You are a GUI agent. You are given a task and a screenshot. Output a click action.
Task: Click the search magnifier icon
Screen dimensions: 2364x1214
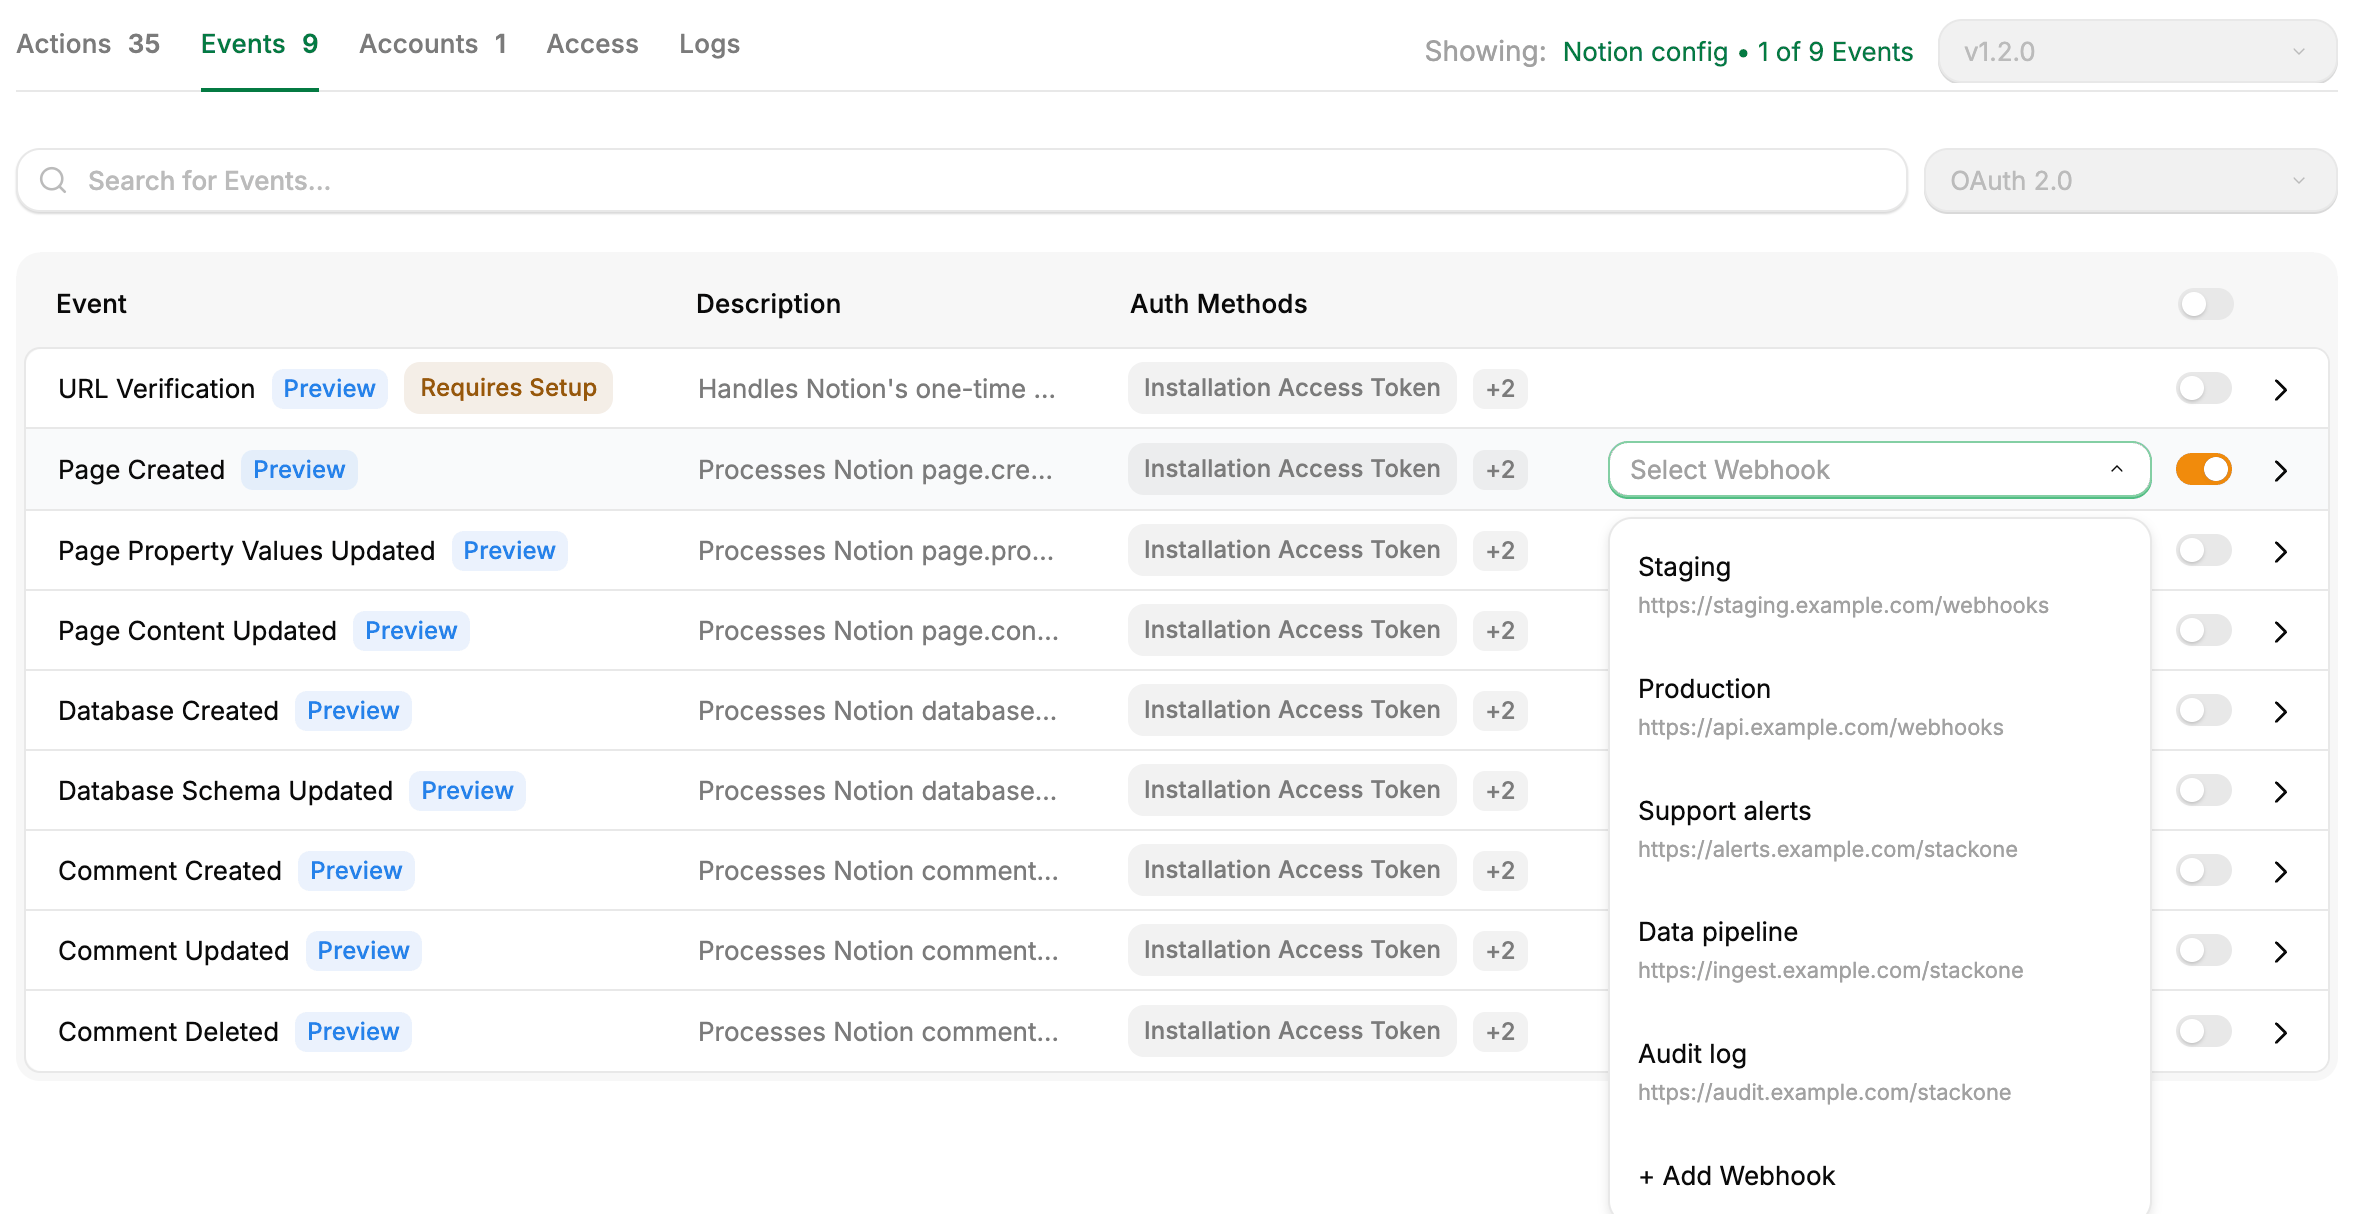coord(53,180)
